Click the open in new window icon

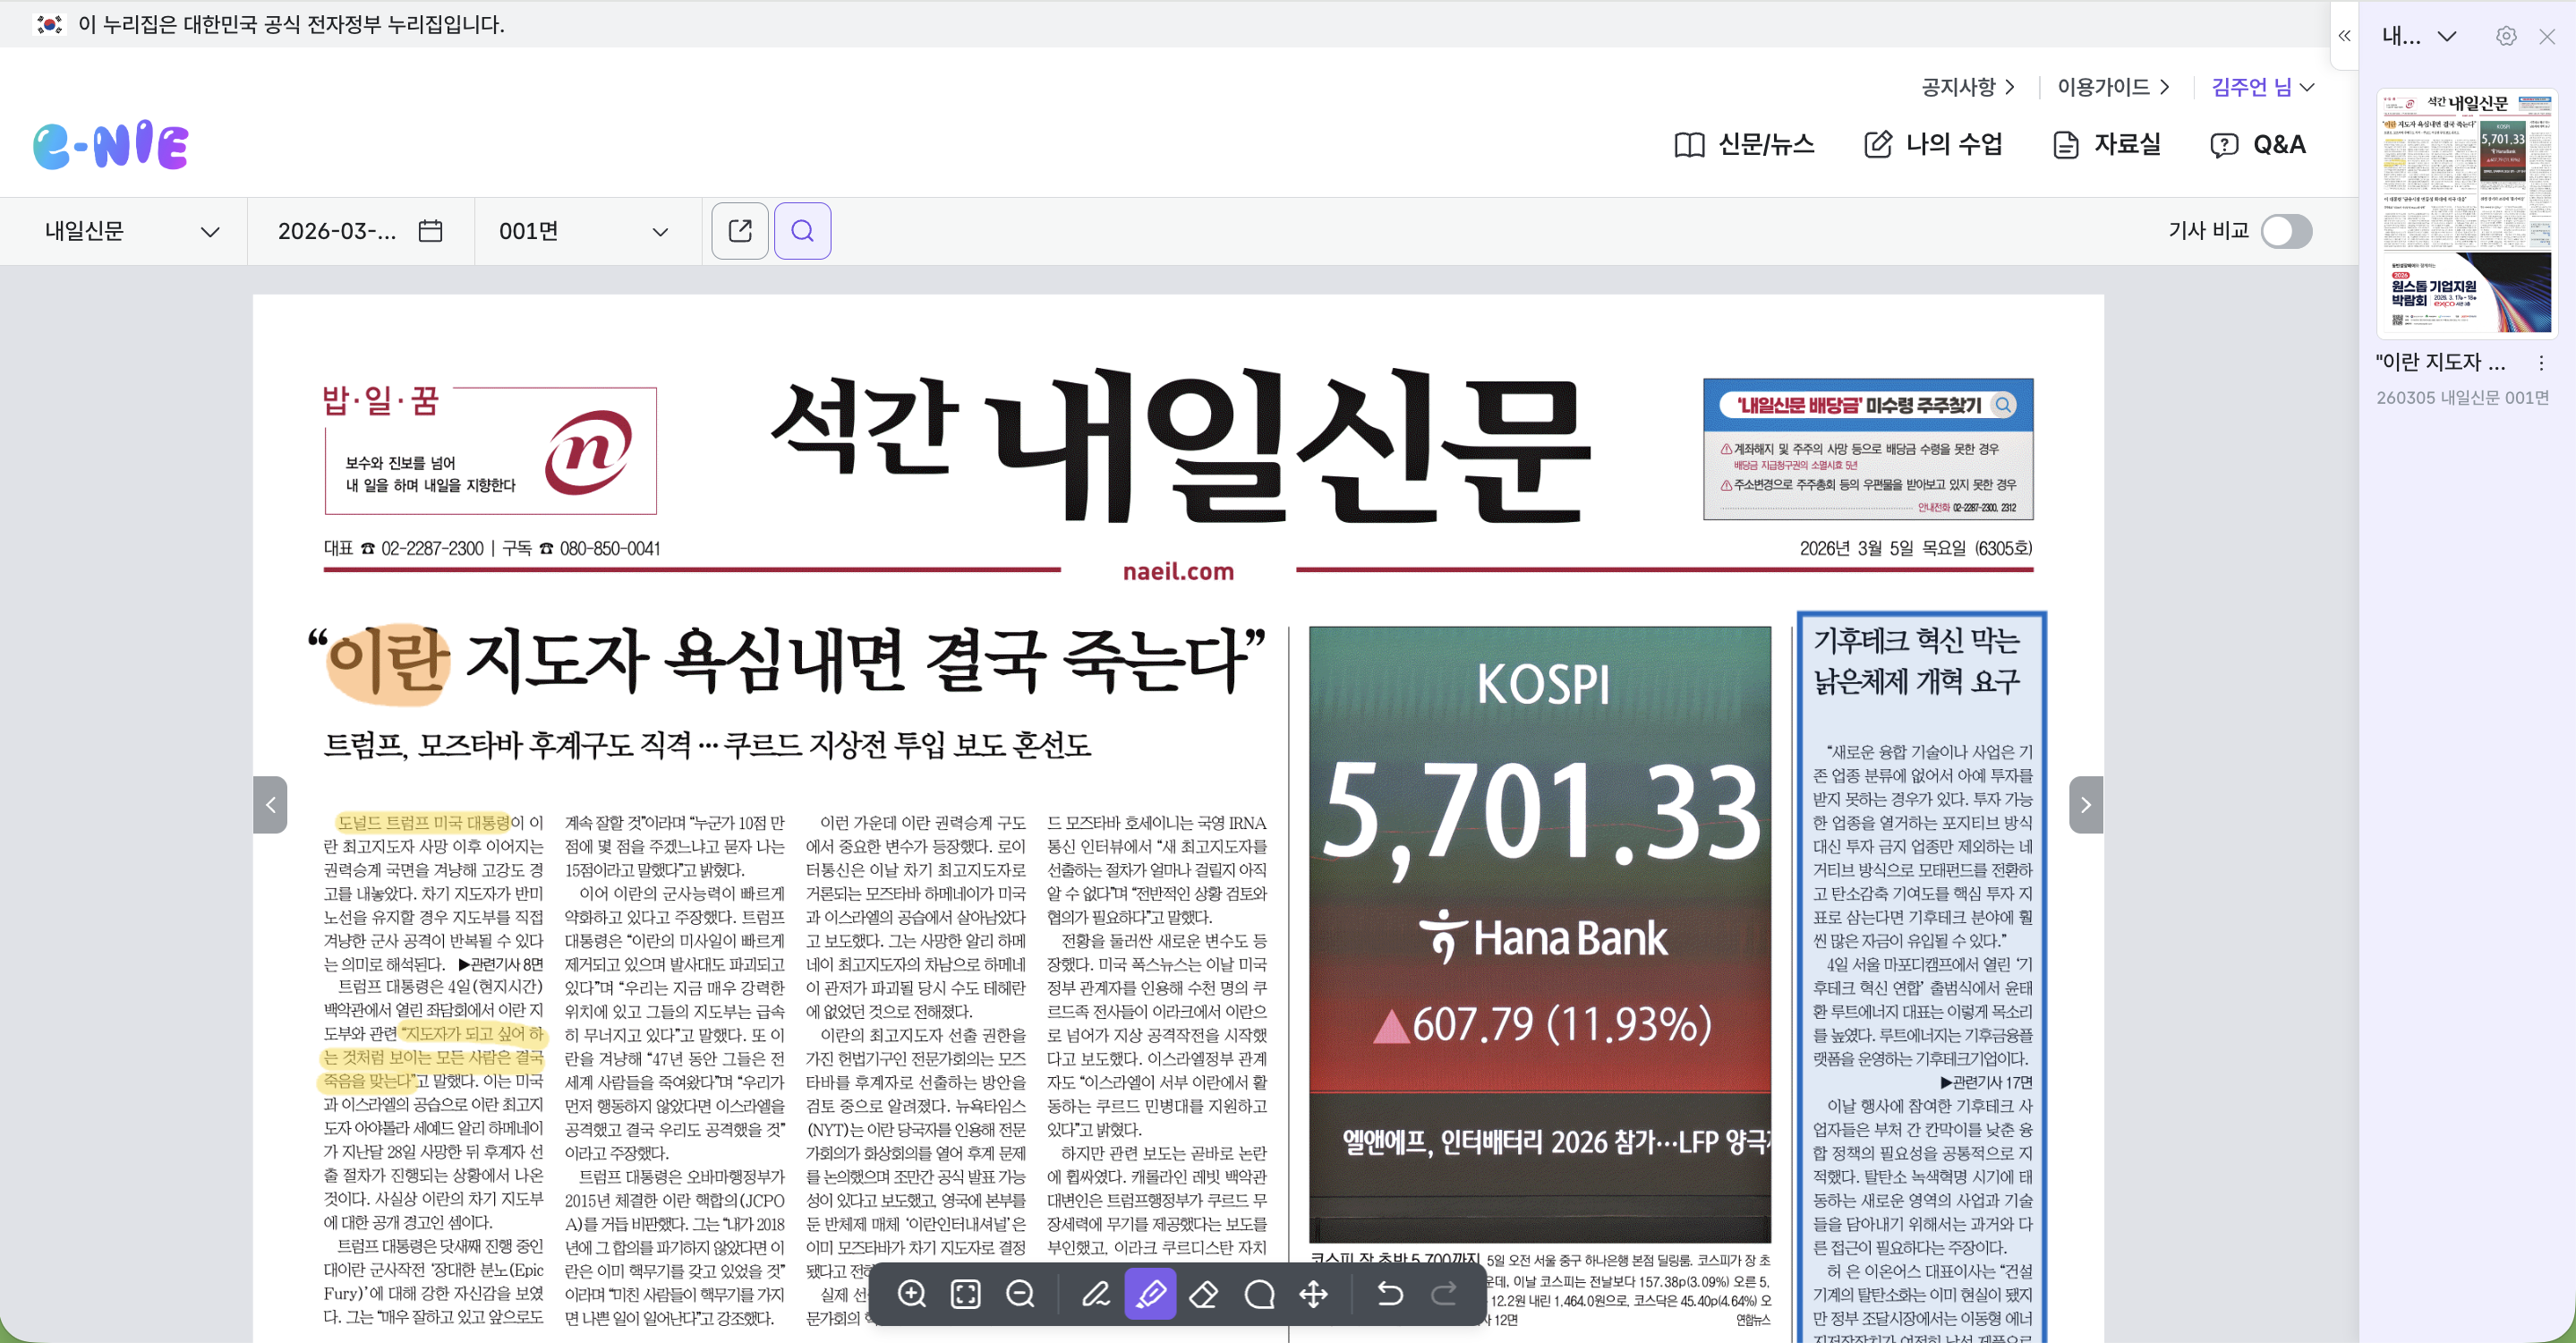tap(740, 231)
